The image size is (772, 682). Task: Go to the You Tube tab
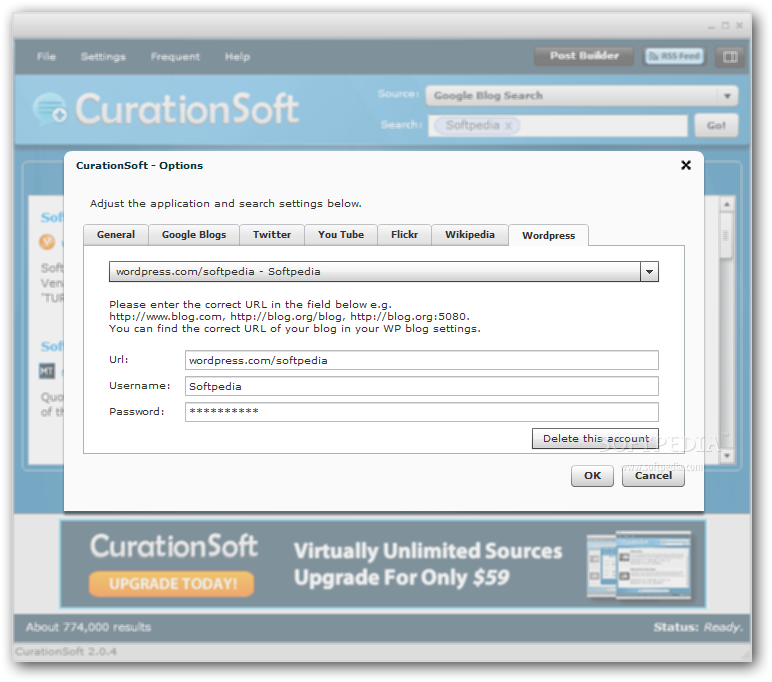[341, 234]
